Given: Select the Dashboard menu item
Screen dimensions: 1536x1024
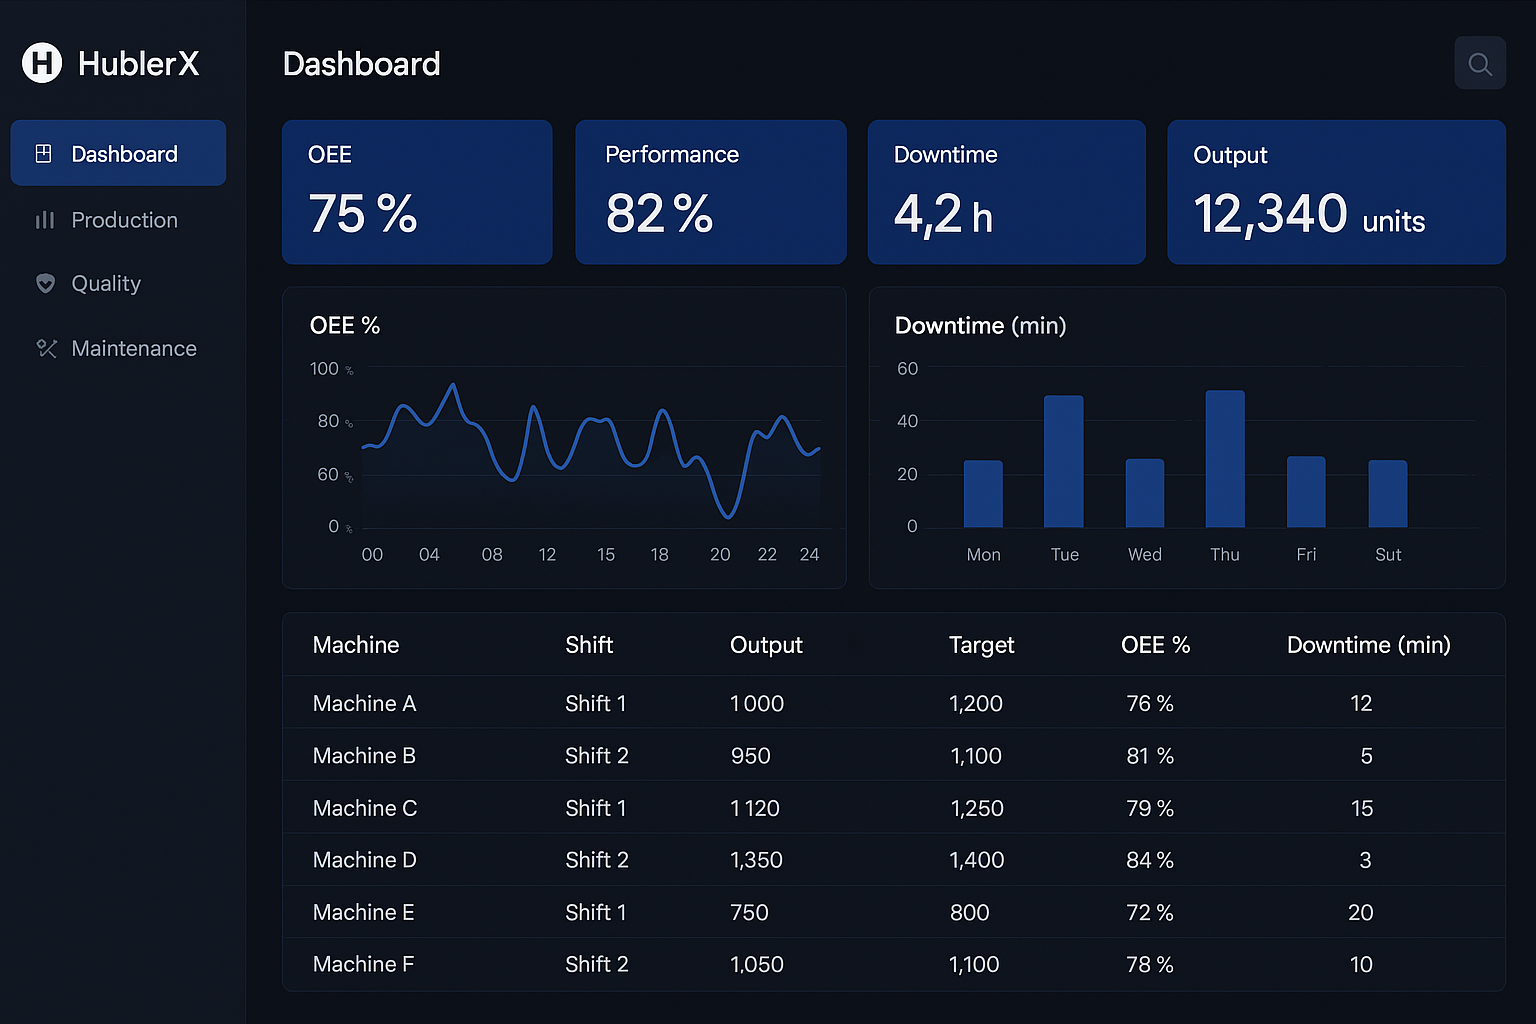Looking at the screenshot, I should [118, 153].
